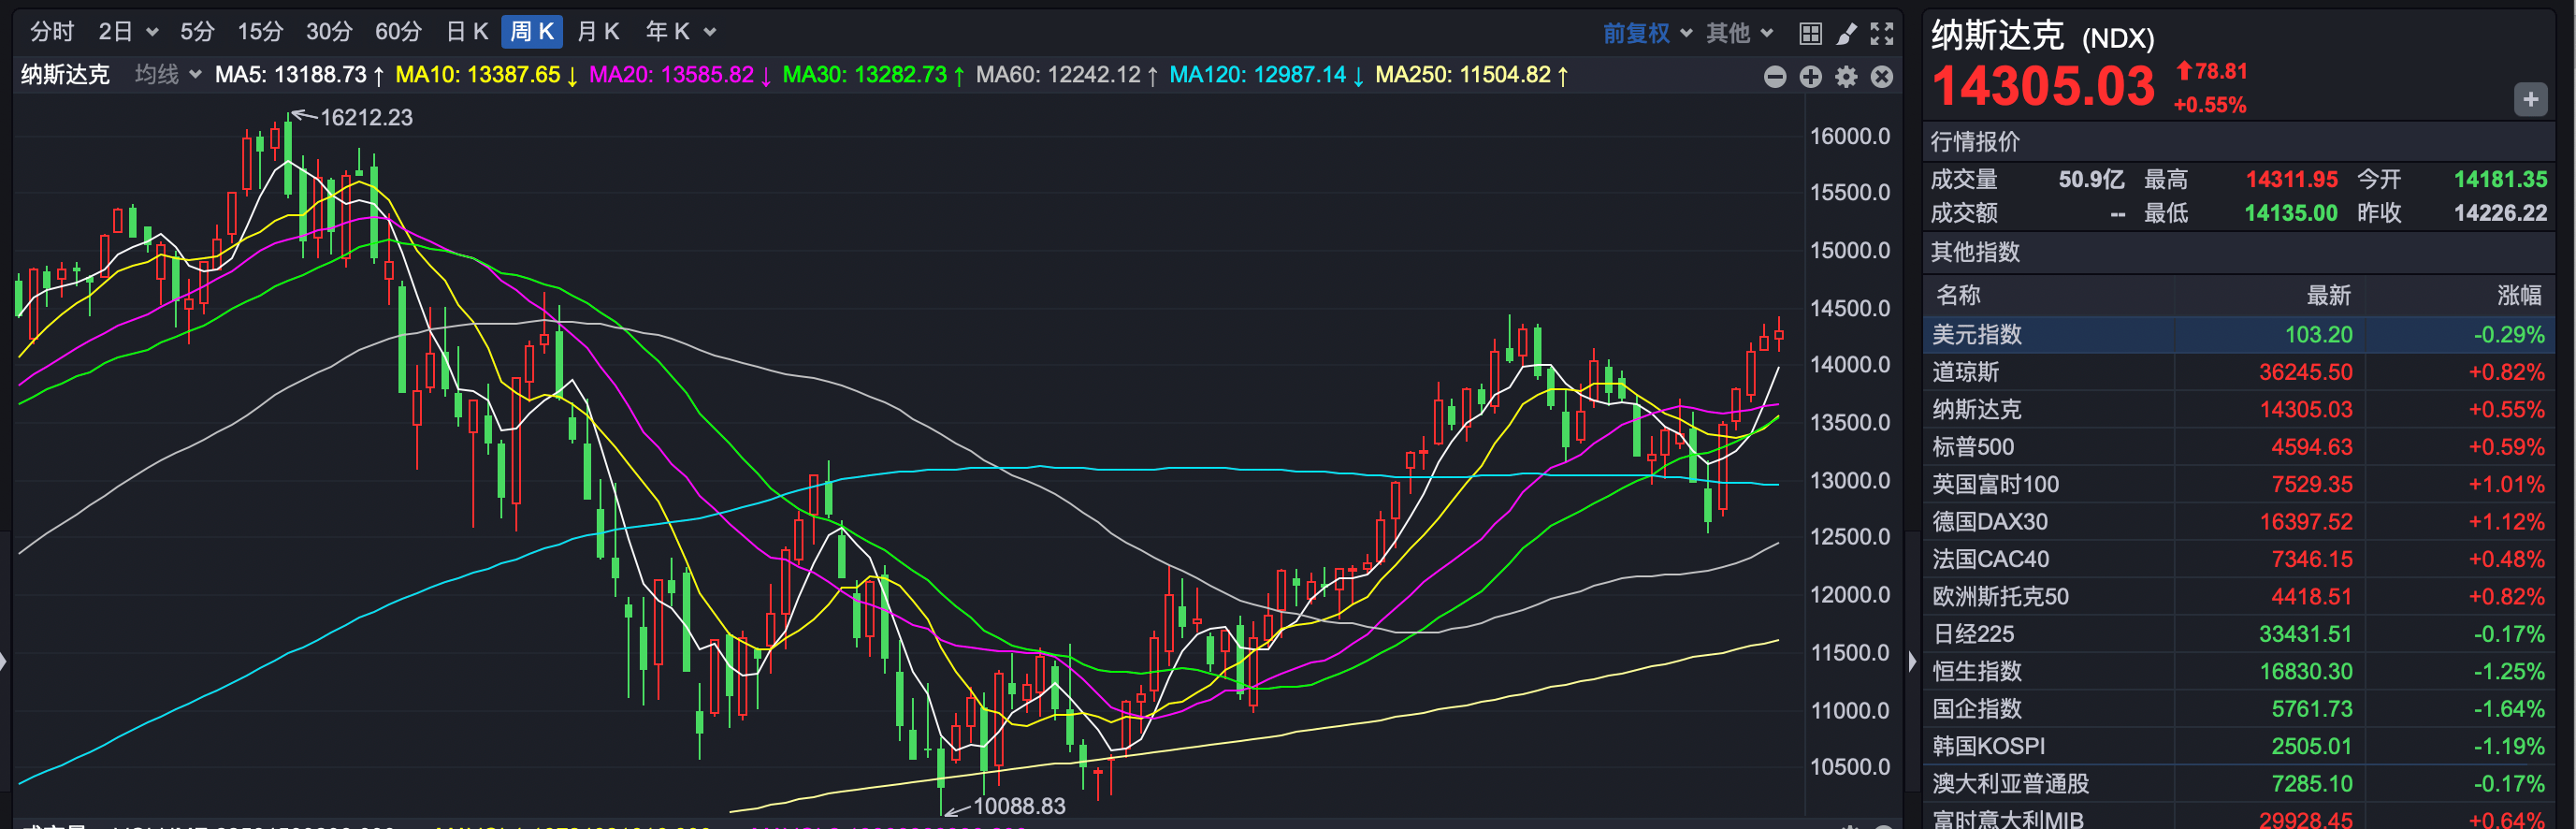The height and width of the screenshot is (829, 2576).
Task: Switch to the 5分 chart tab
Action: (x=197, y=32)
